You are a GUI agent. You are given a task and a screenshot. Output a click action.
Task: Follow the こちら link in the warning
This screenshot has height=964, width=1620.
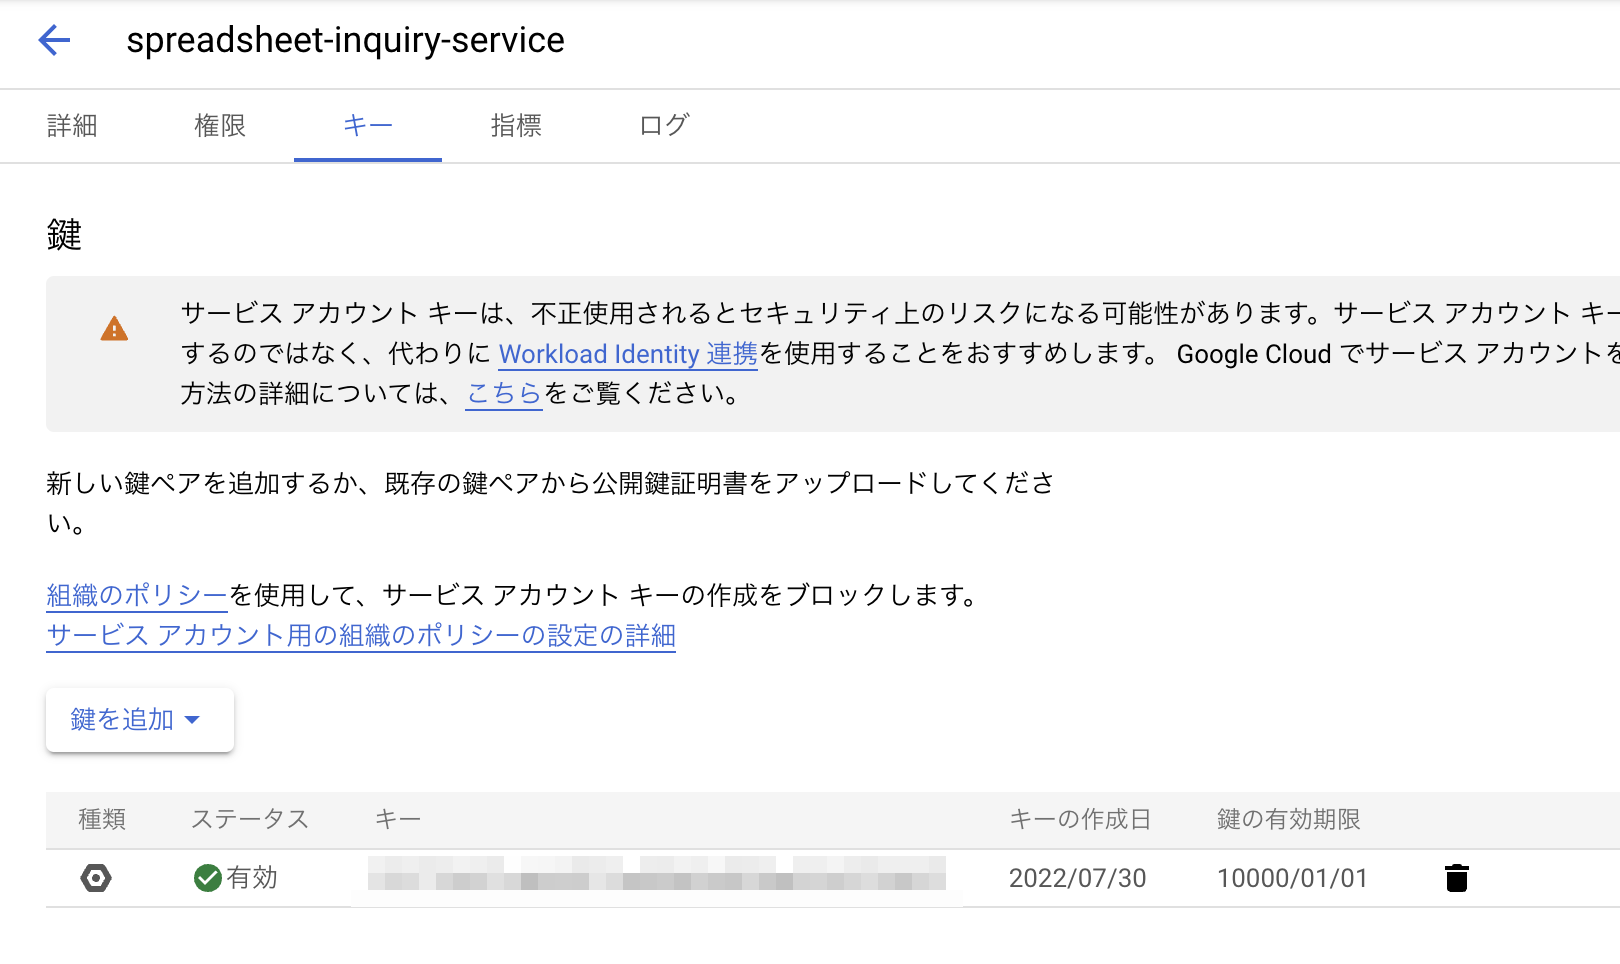(504, 394)
